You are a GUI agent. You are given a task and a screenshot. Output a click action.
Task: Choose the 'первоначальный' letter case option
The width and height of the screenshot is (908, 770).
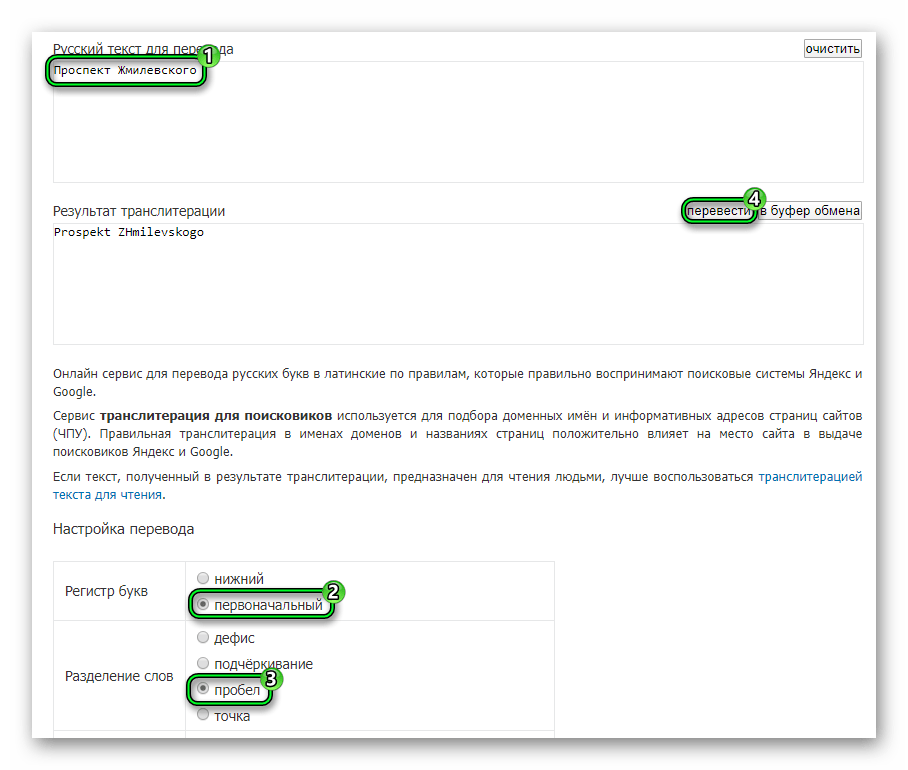pyautogui.click(x=203, y=605)
